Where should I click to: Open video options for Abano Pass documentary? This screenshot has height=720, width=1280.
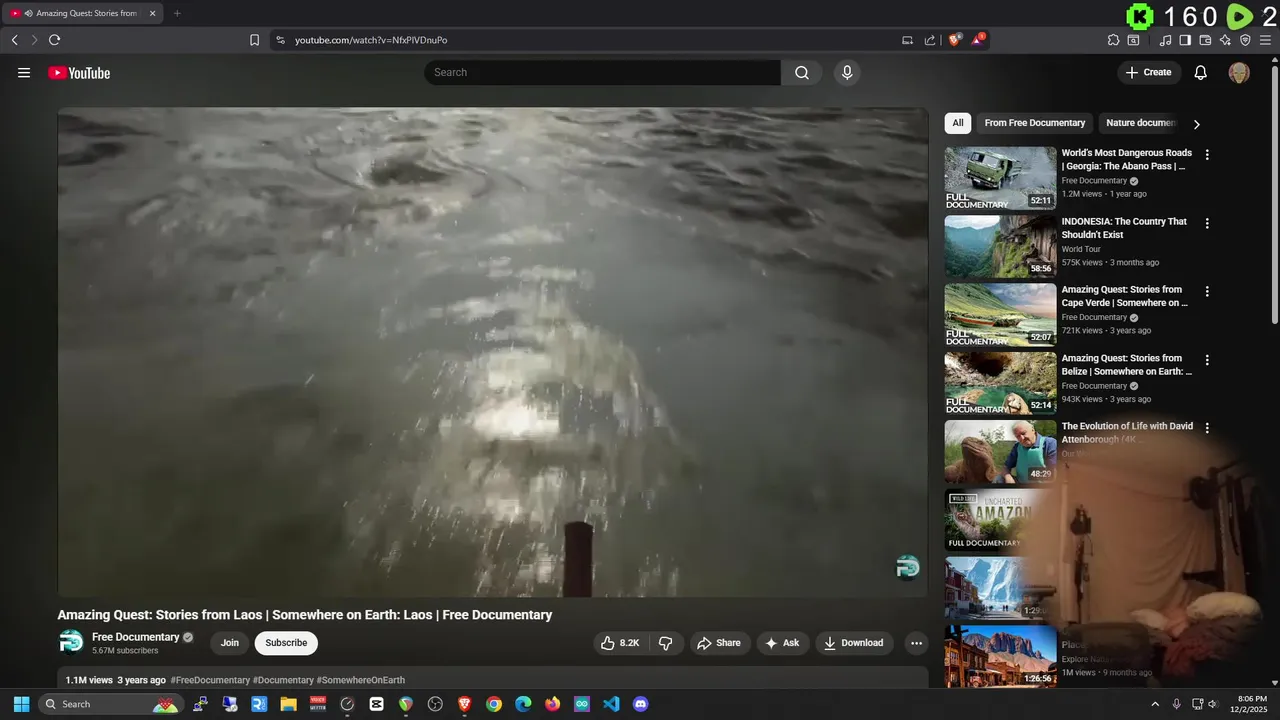[1207, 155]
